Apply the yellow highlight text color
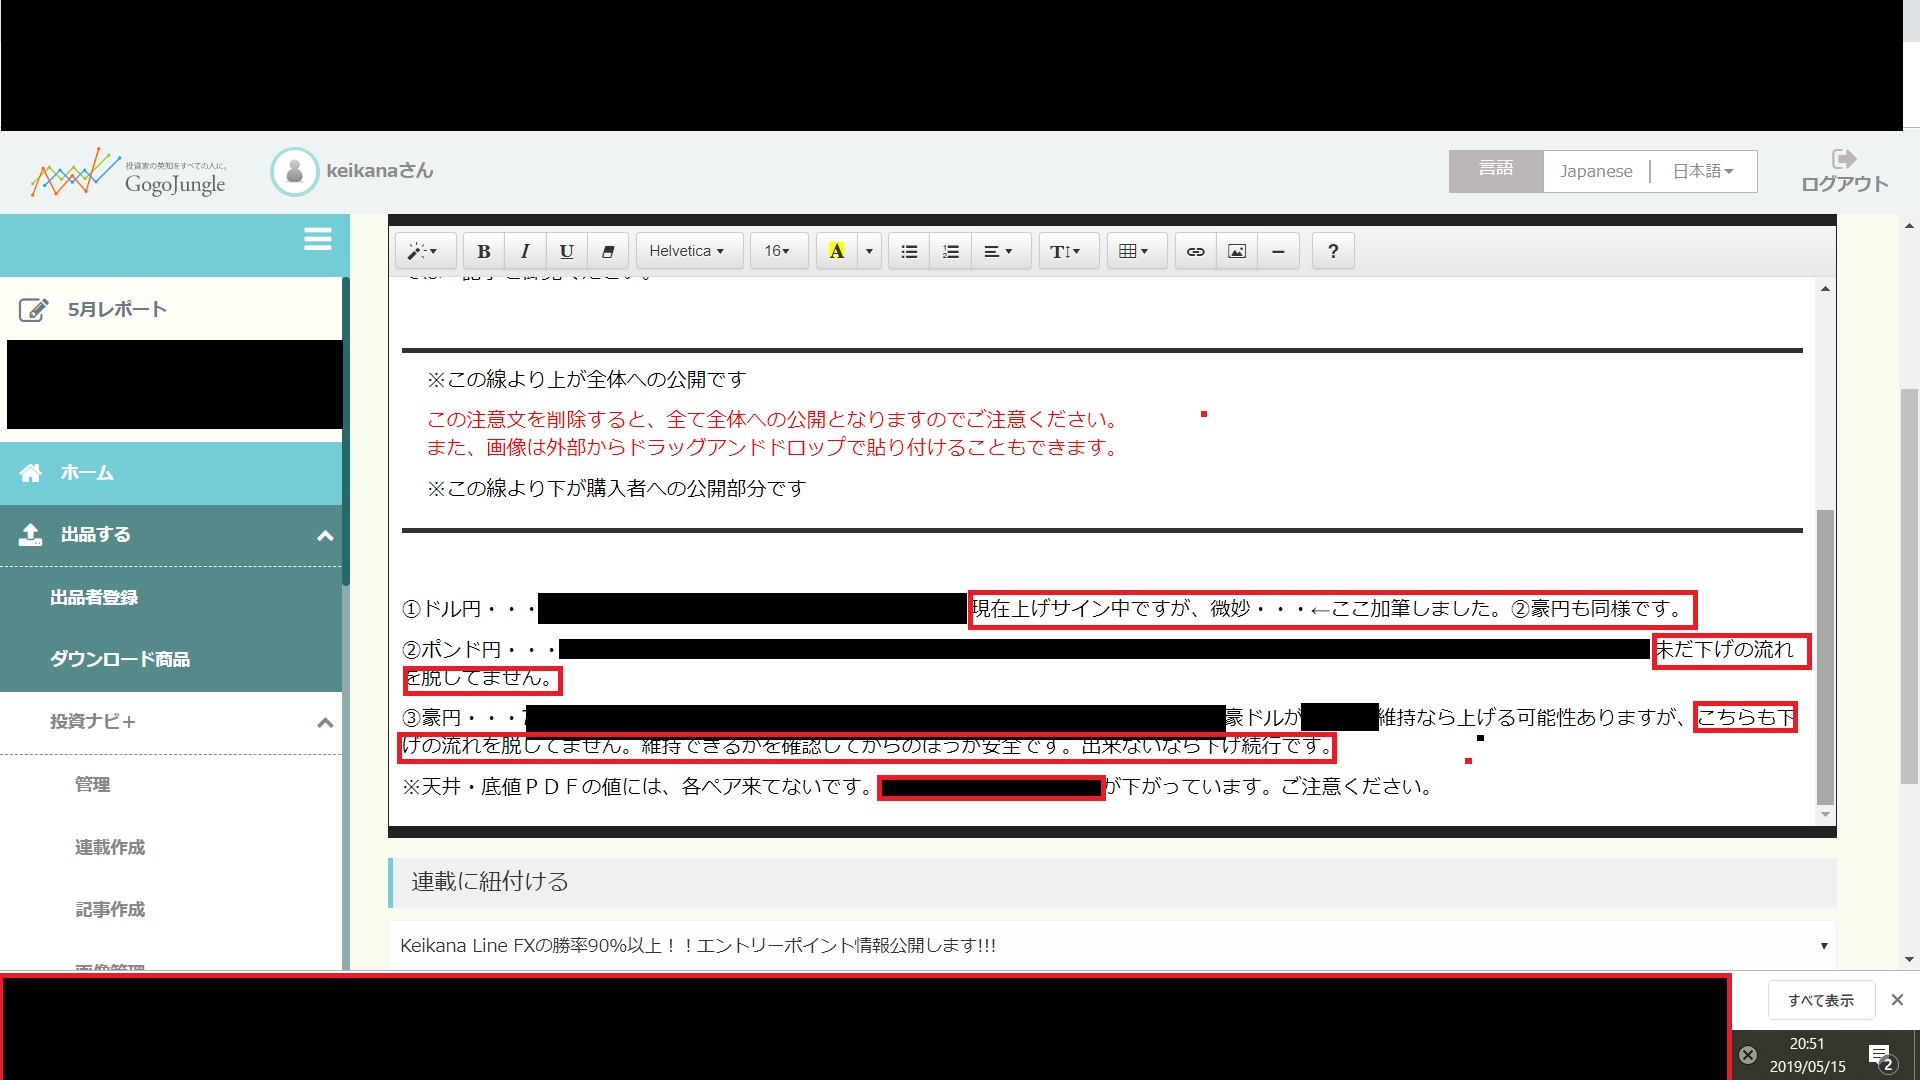 pos(837,251)
